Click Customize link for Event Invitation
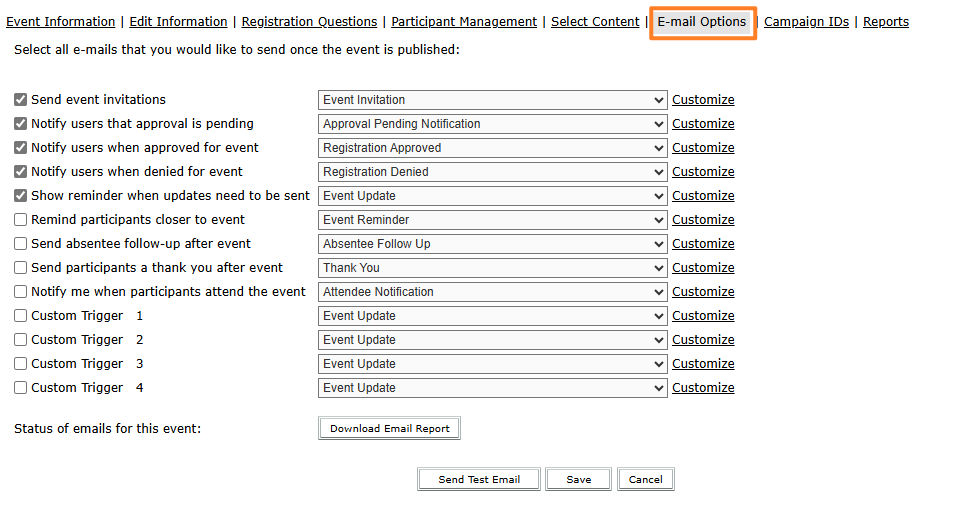The width and height of the screenshot is (954, 520). (703, 100)
